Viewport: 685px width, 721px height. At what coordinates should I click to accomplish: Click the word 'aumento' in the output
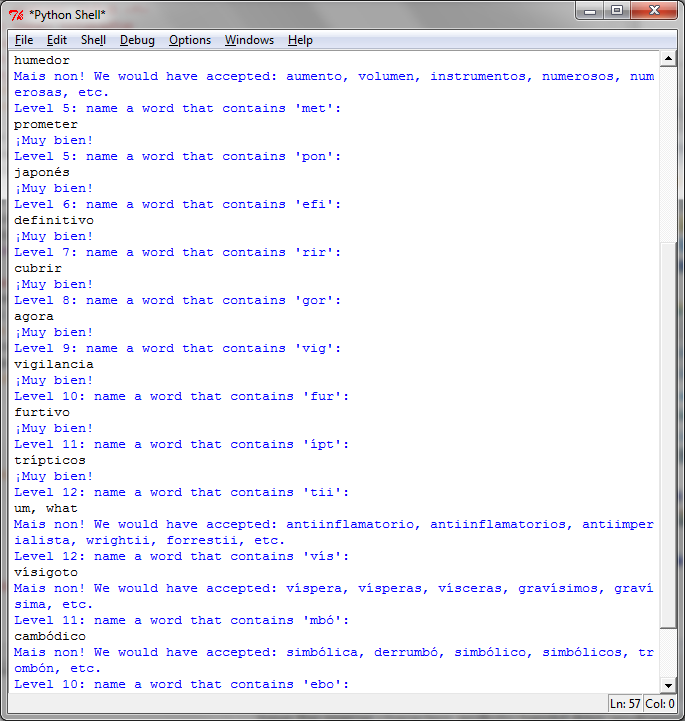point(314,76)
